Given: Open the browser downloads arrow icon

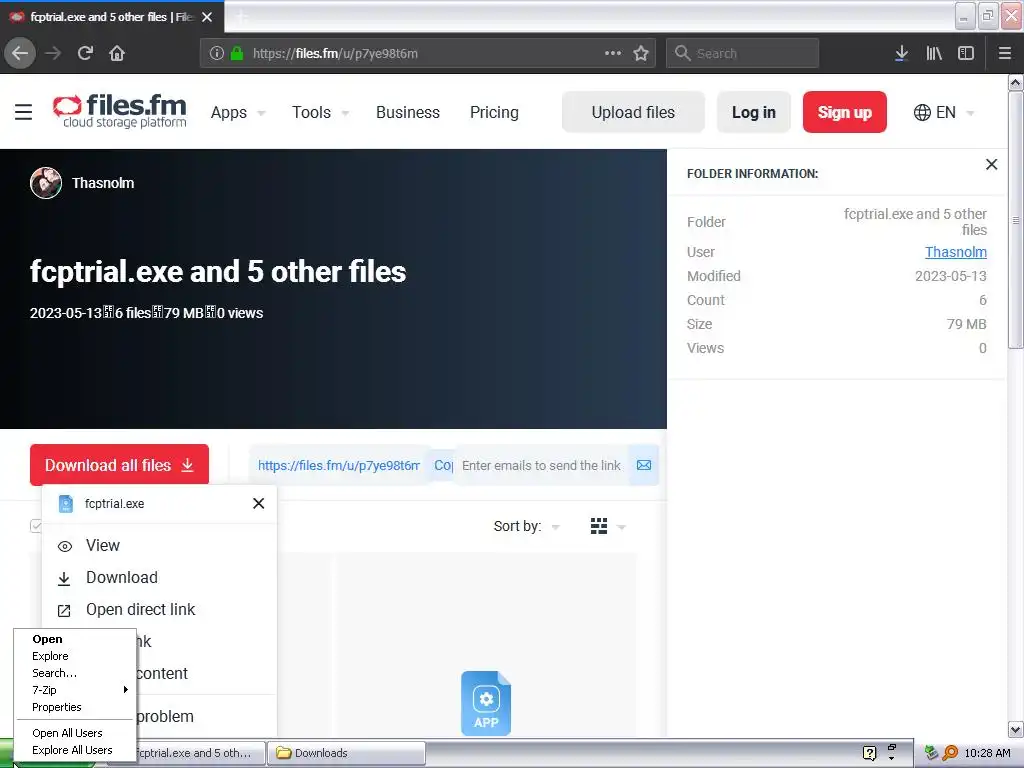Looking at the screenshot, I should click(x=901, y=53).
